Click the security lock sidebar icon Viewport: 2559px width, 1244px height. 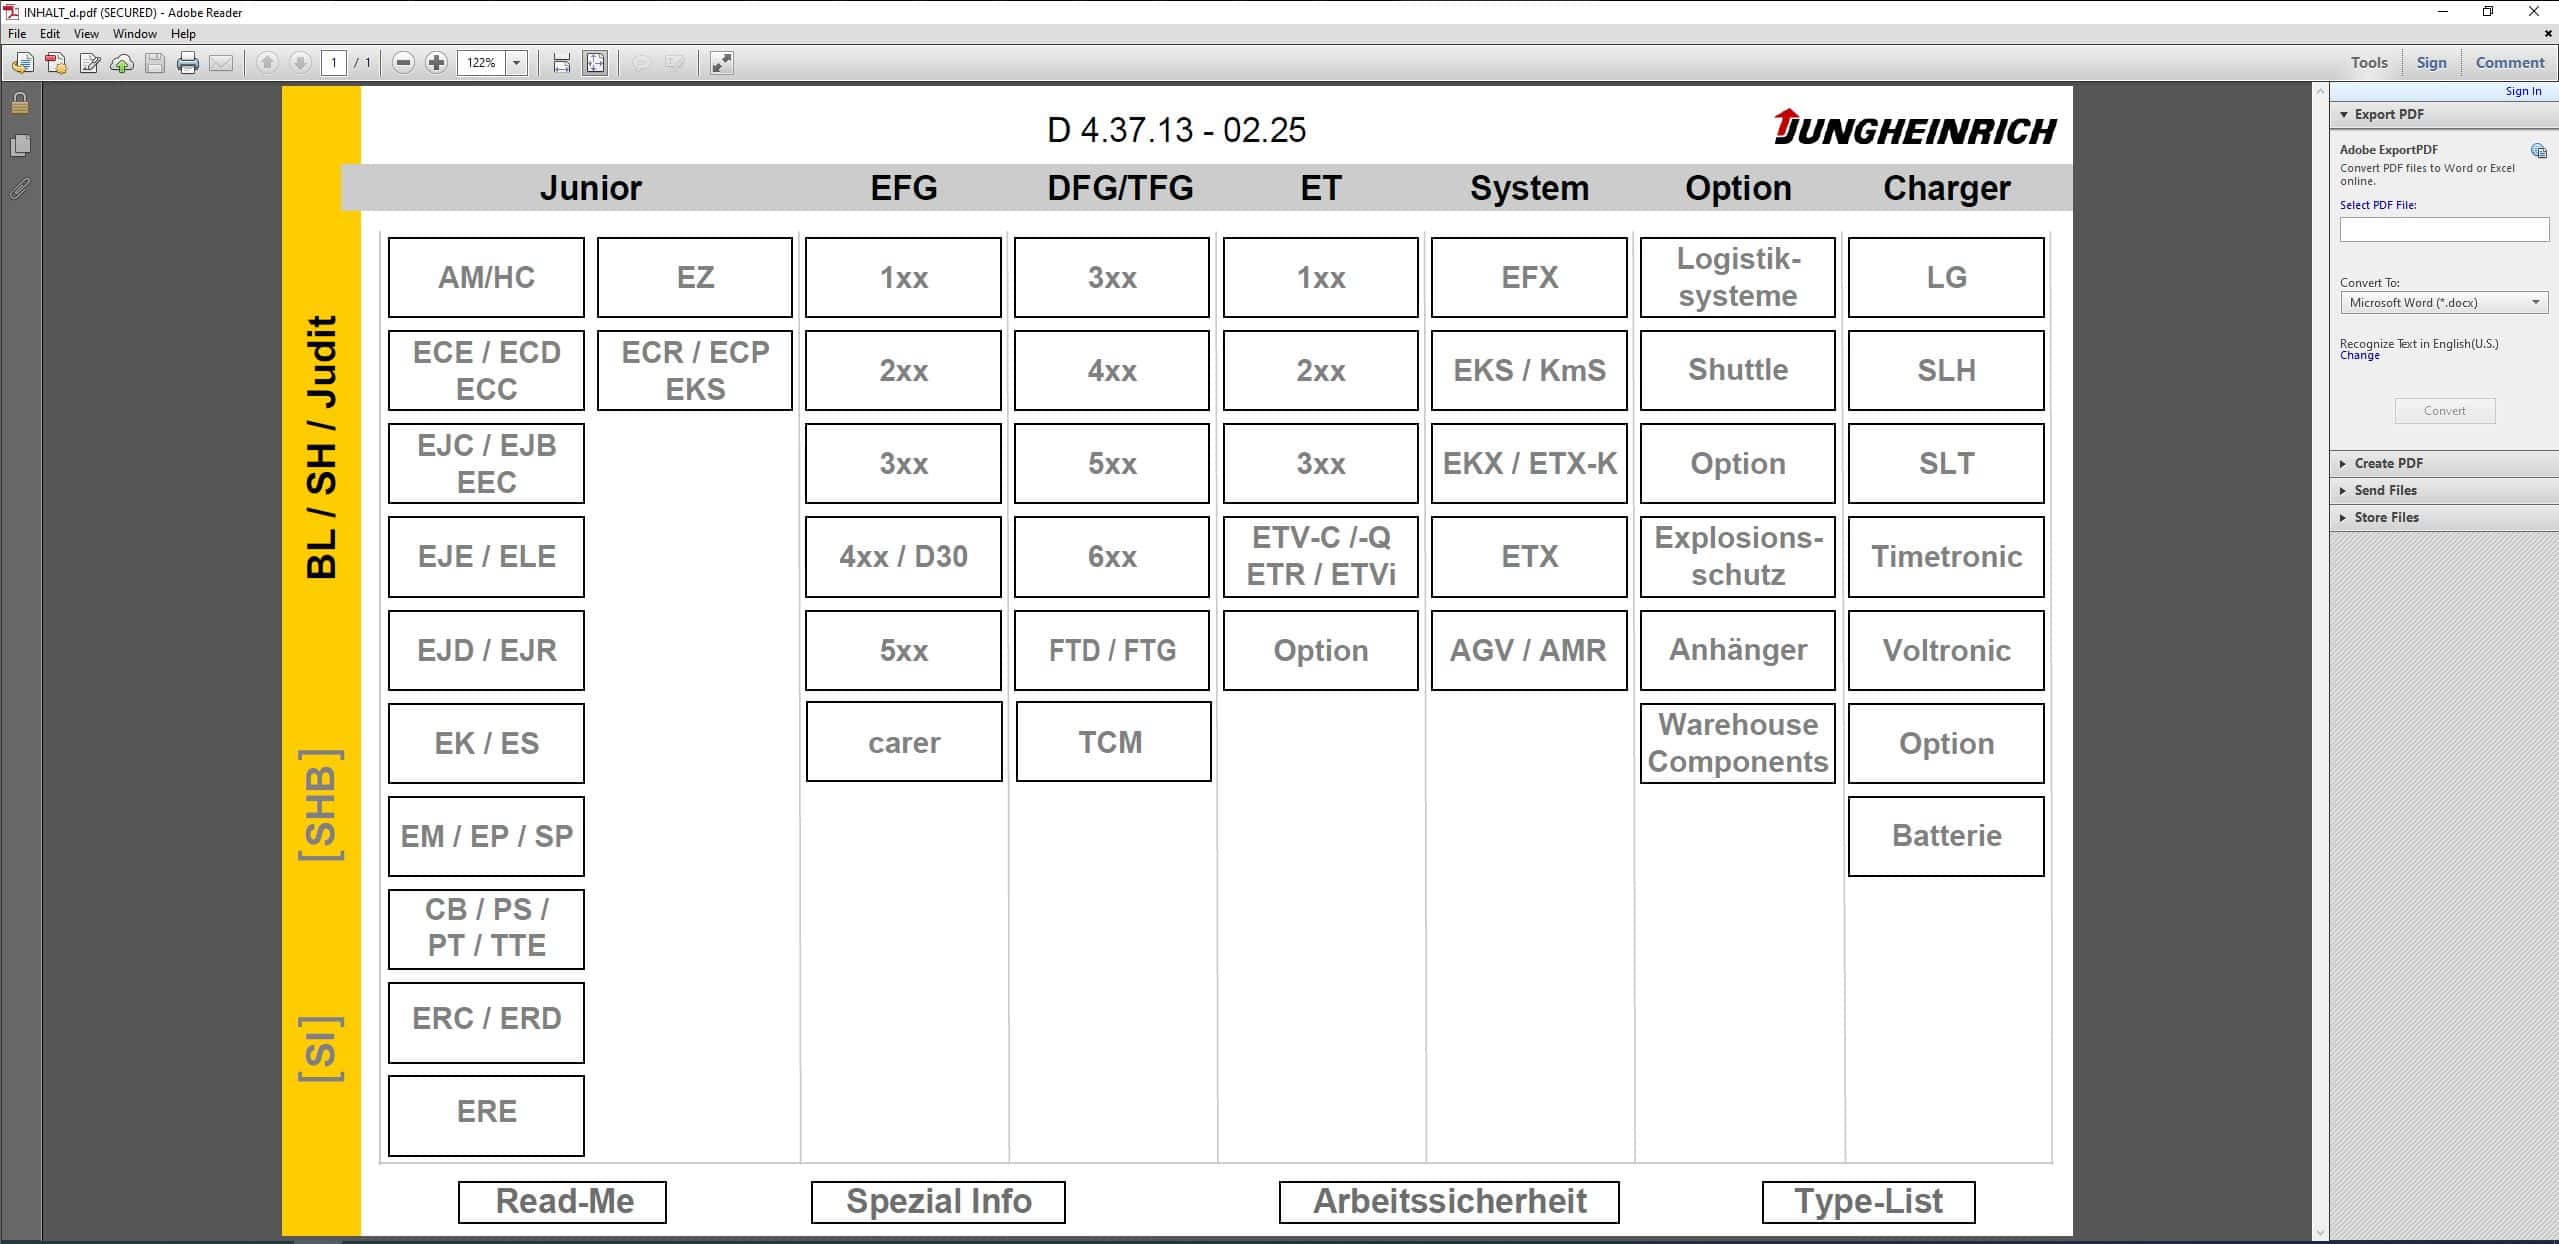[x=20, y=103]
